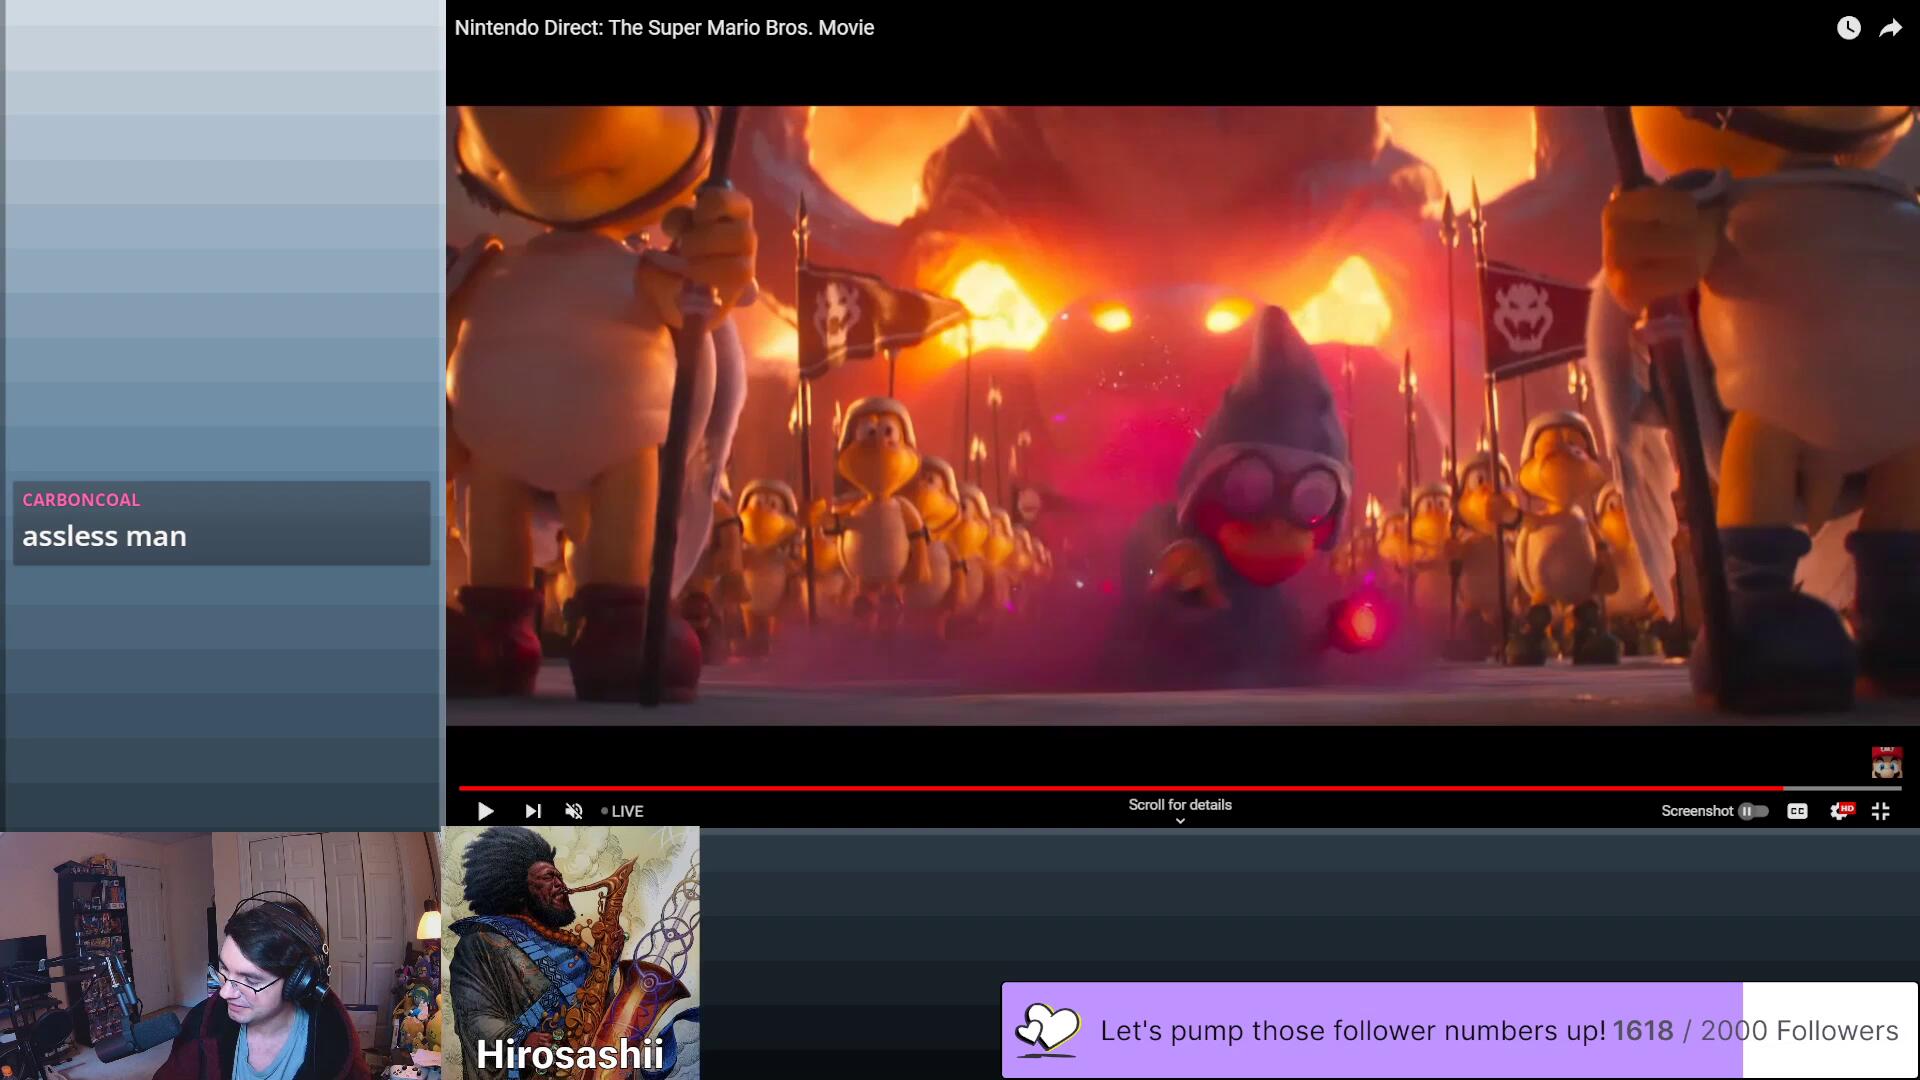Open the Nintendo Direct video title link

pyautogui.click(x=664, y=28)
